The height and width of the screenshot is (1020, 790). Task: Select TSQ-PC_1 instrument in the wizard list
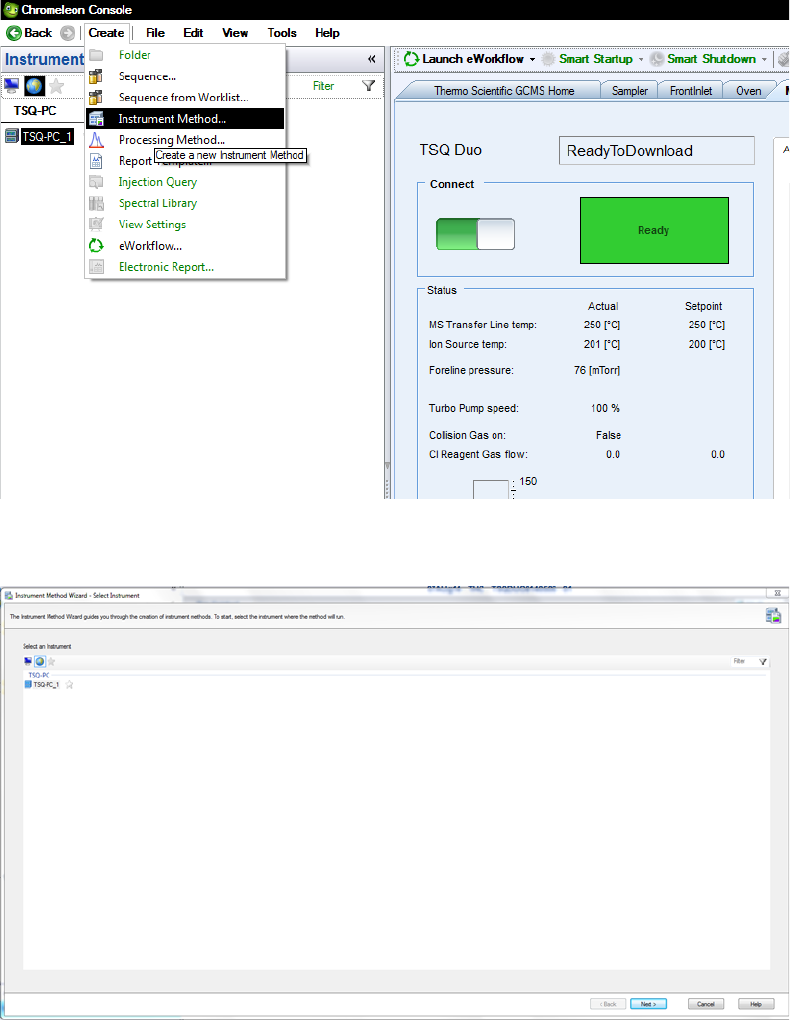[46, 684]
